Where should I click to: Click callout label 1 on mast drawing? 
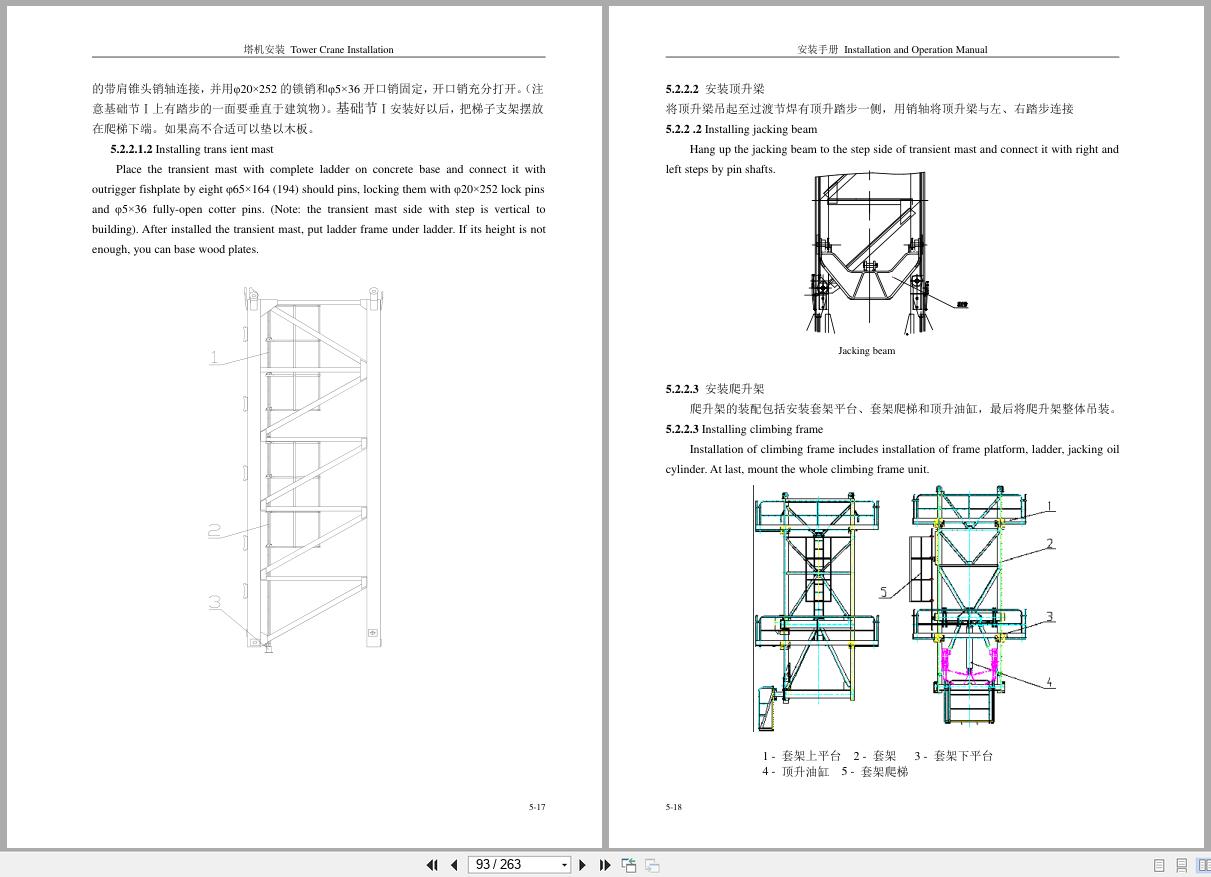[x=215, y=357]
